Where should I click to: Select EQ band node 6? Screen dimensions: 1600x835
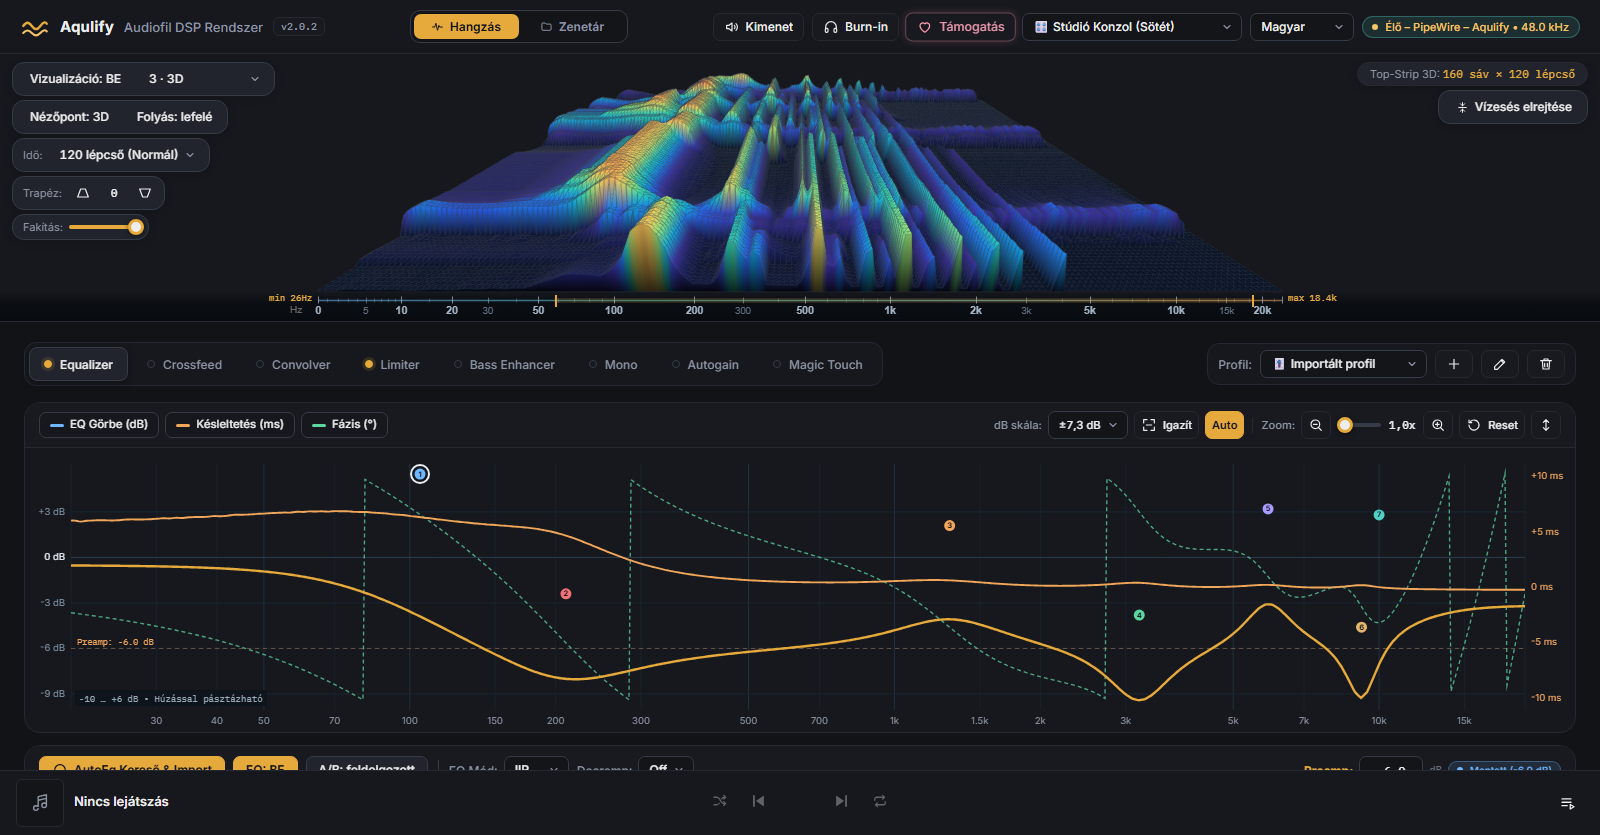point(1361,627)
